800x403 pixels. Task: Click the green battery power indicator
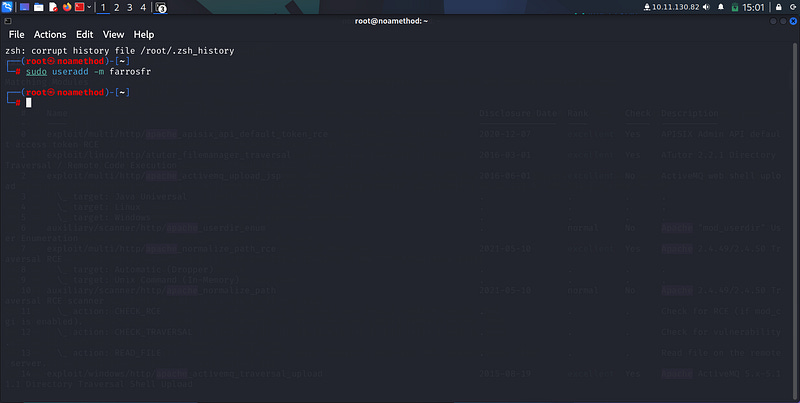tap(735, 7)
